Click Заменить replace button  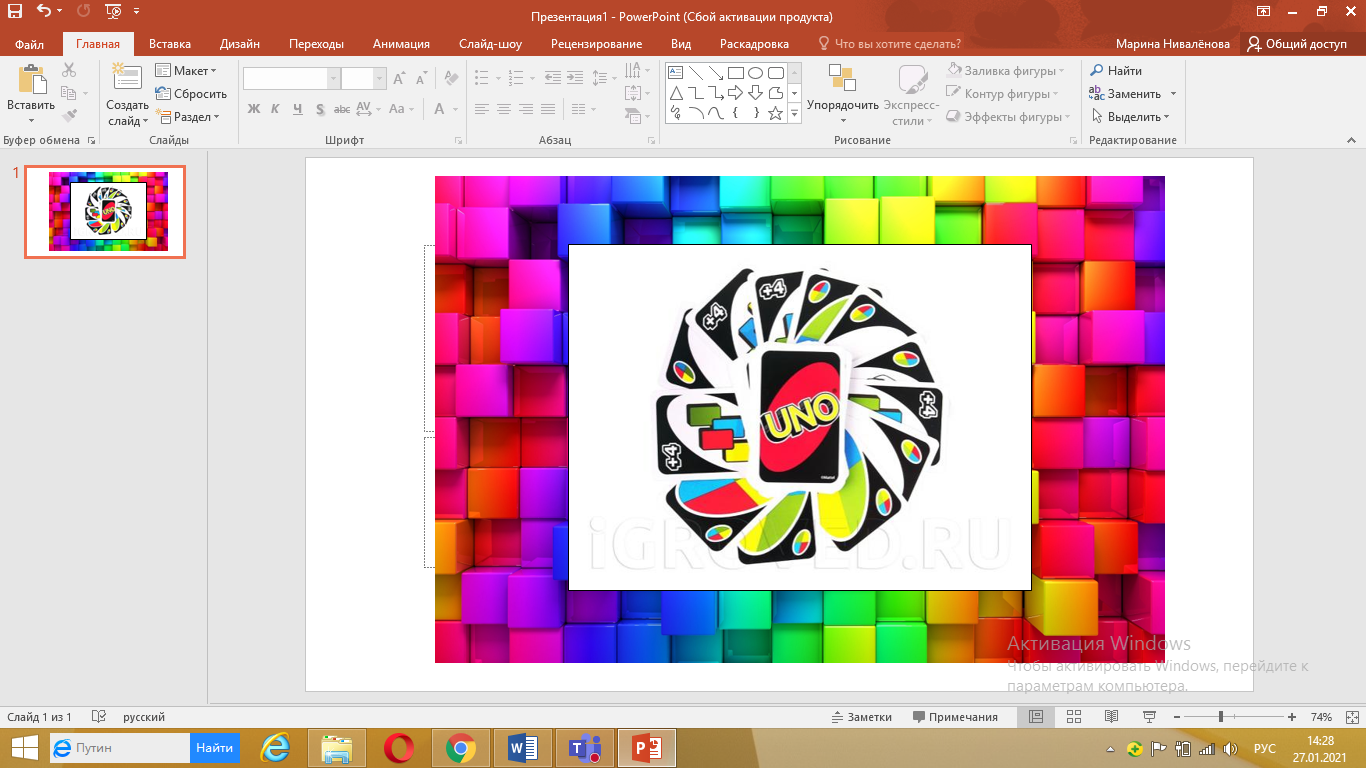tap(1125, 94)
